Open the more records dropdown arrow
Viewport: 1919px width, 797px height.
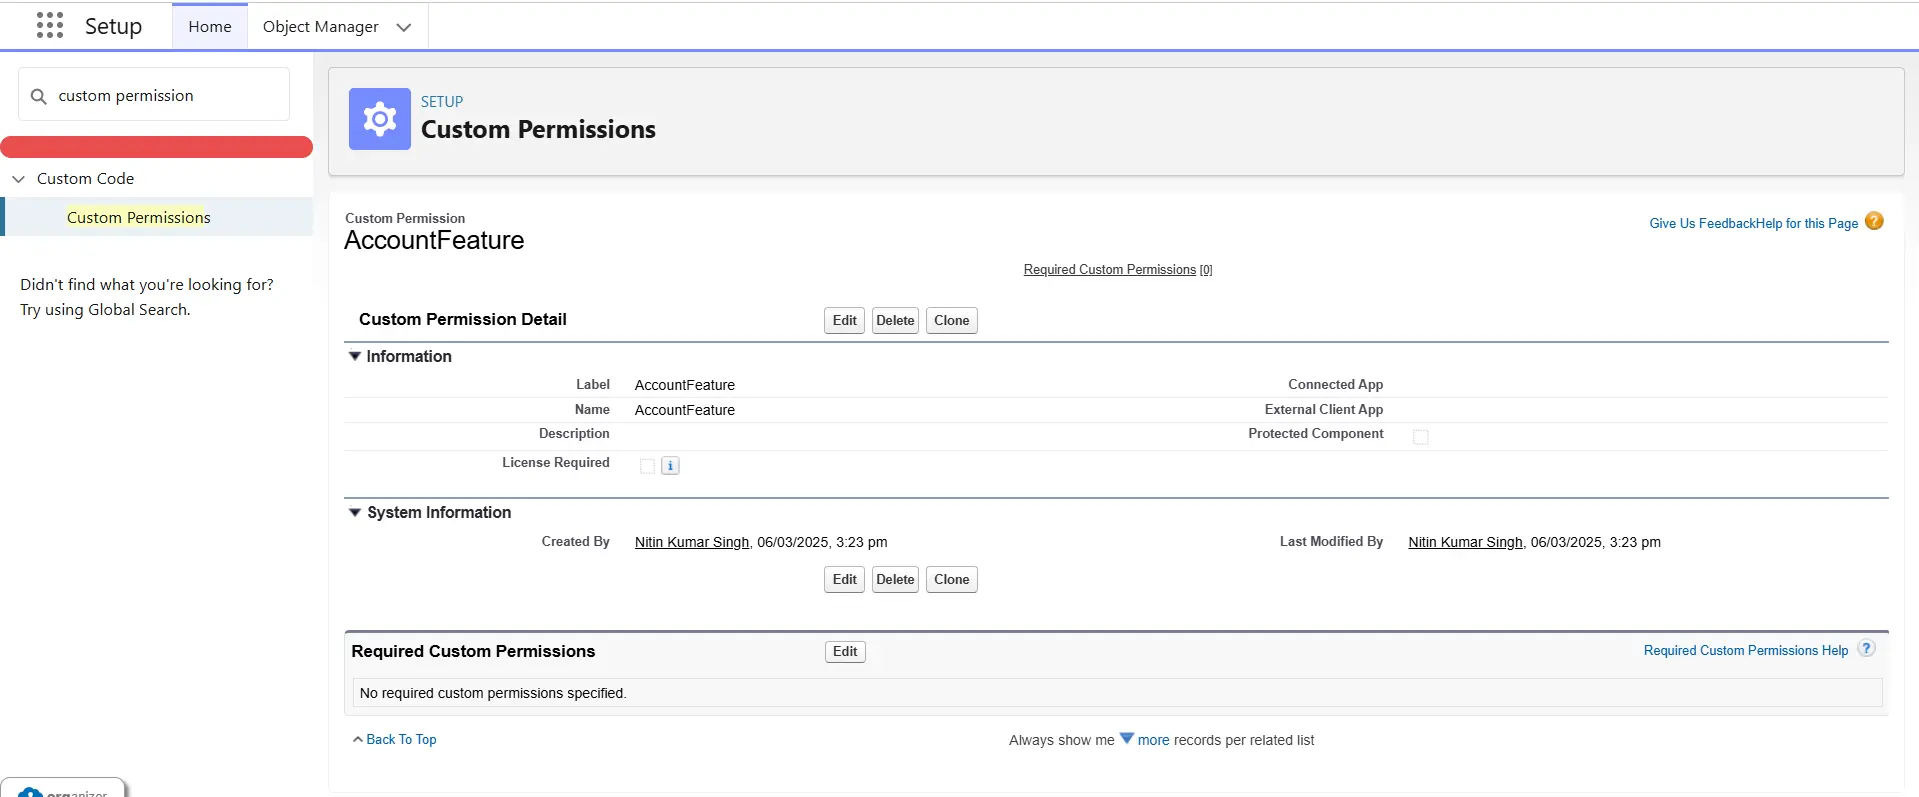coord(1126,739)
